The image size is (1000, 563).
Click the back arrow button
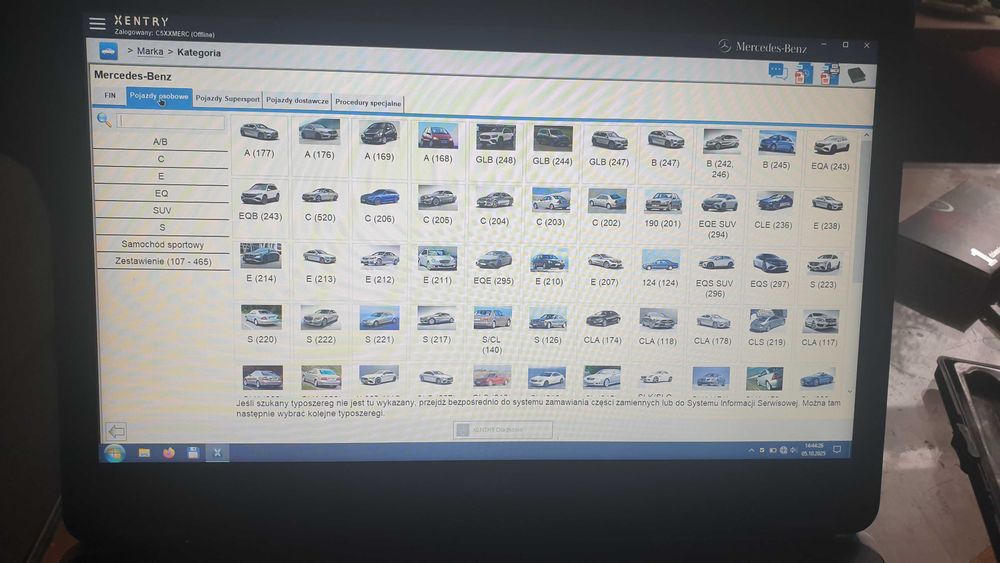(x=116, y=432)
